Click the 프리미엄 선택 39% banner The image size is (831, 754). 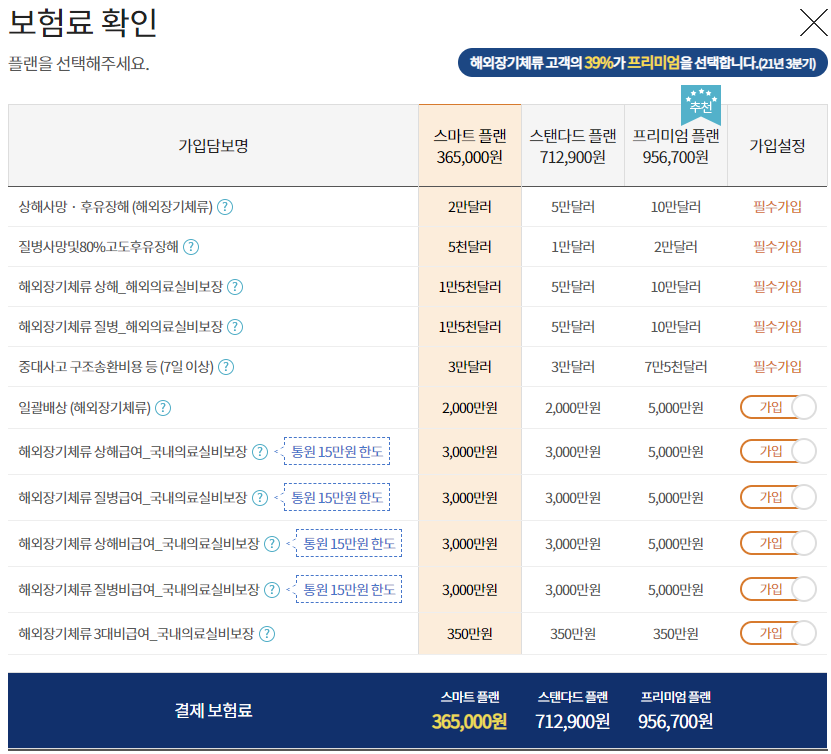[x=642, y=63]
